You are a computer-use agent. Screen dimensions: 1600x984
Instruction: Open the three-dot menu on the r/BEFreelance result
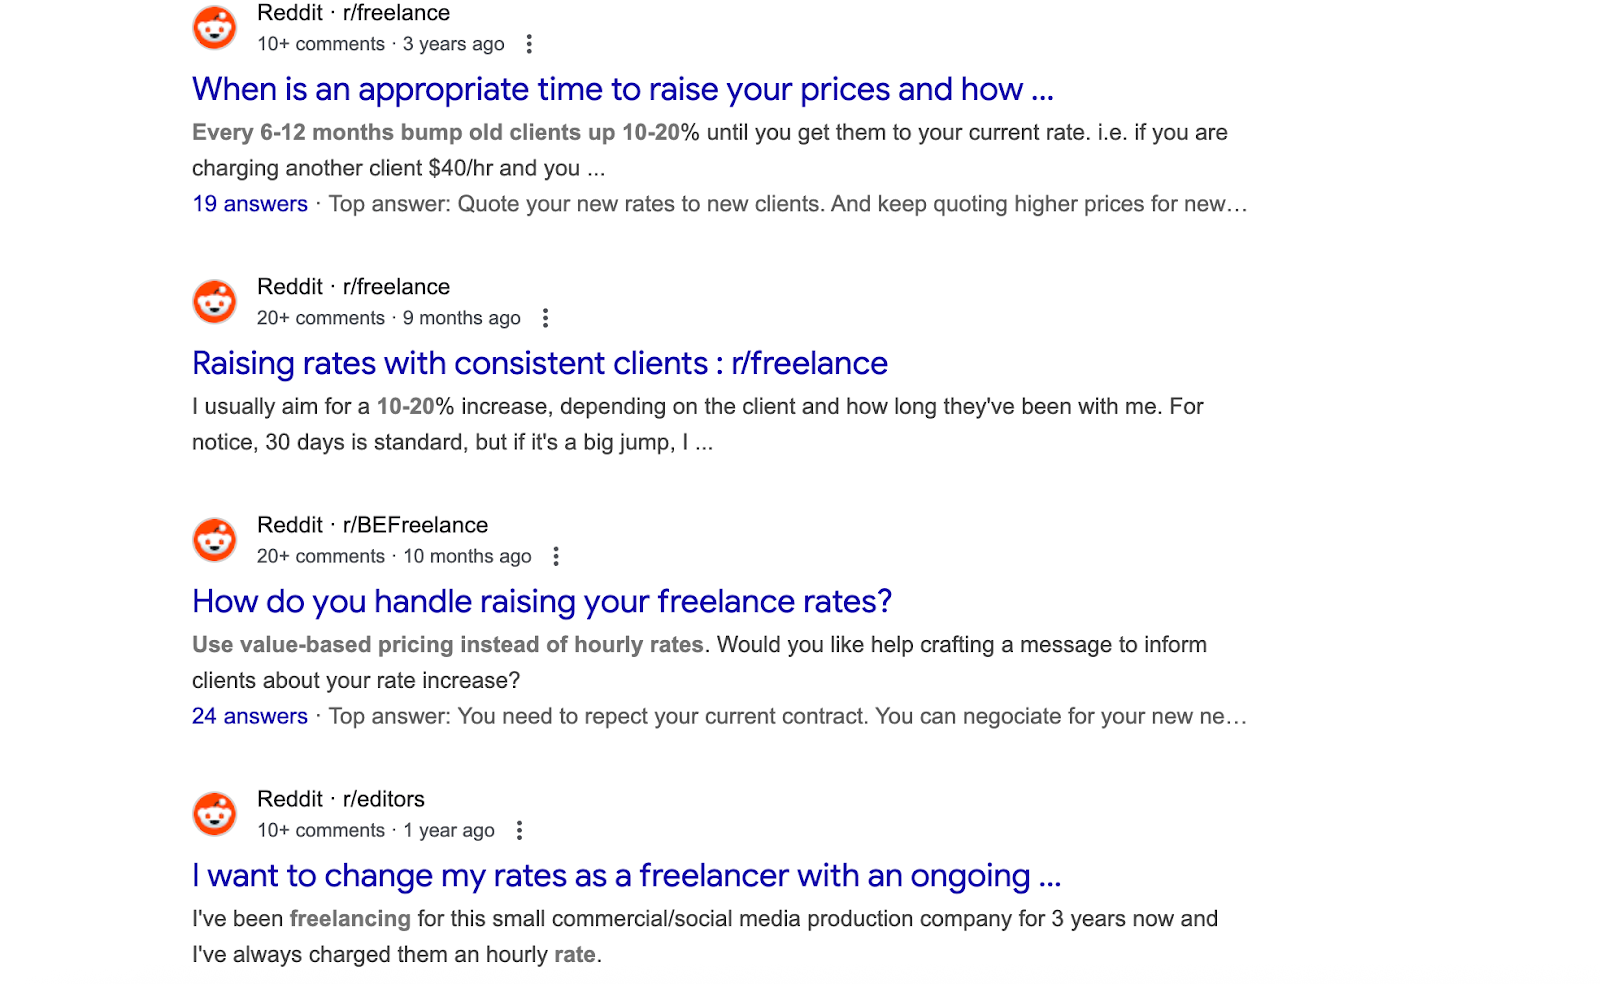(x=556, y=556)
